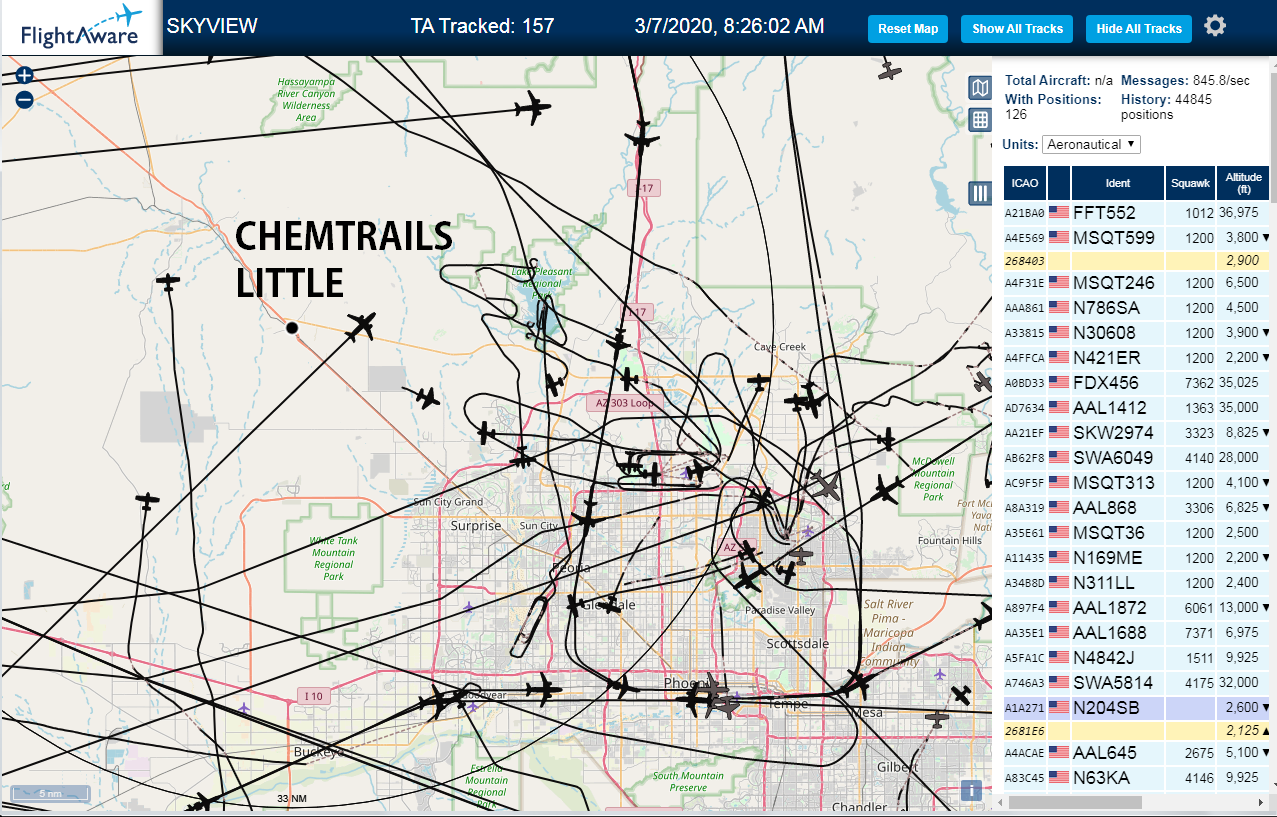Select the N30608 row ident
Screen dimensions: 1277x817
(1104, 332)
